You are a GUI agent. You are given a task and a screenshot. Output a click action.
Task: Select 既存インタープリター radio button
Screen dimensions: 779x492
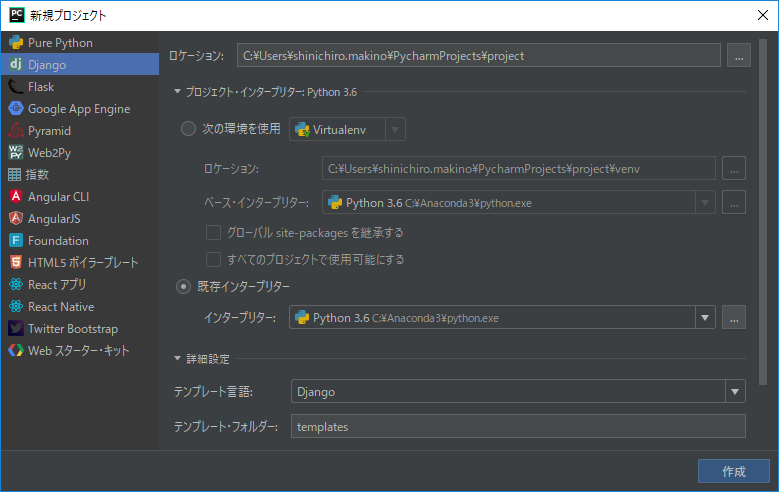(x=183, y=287)
